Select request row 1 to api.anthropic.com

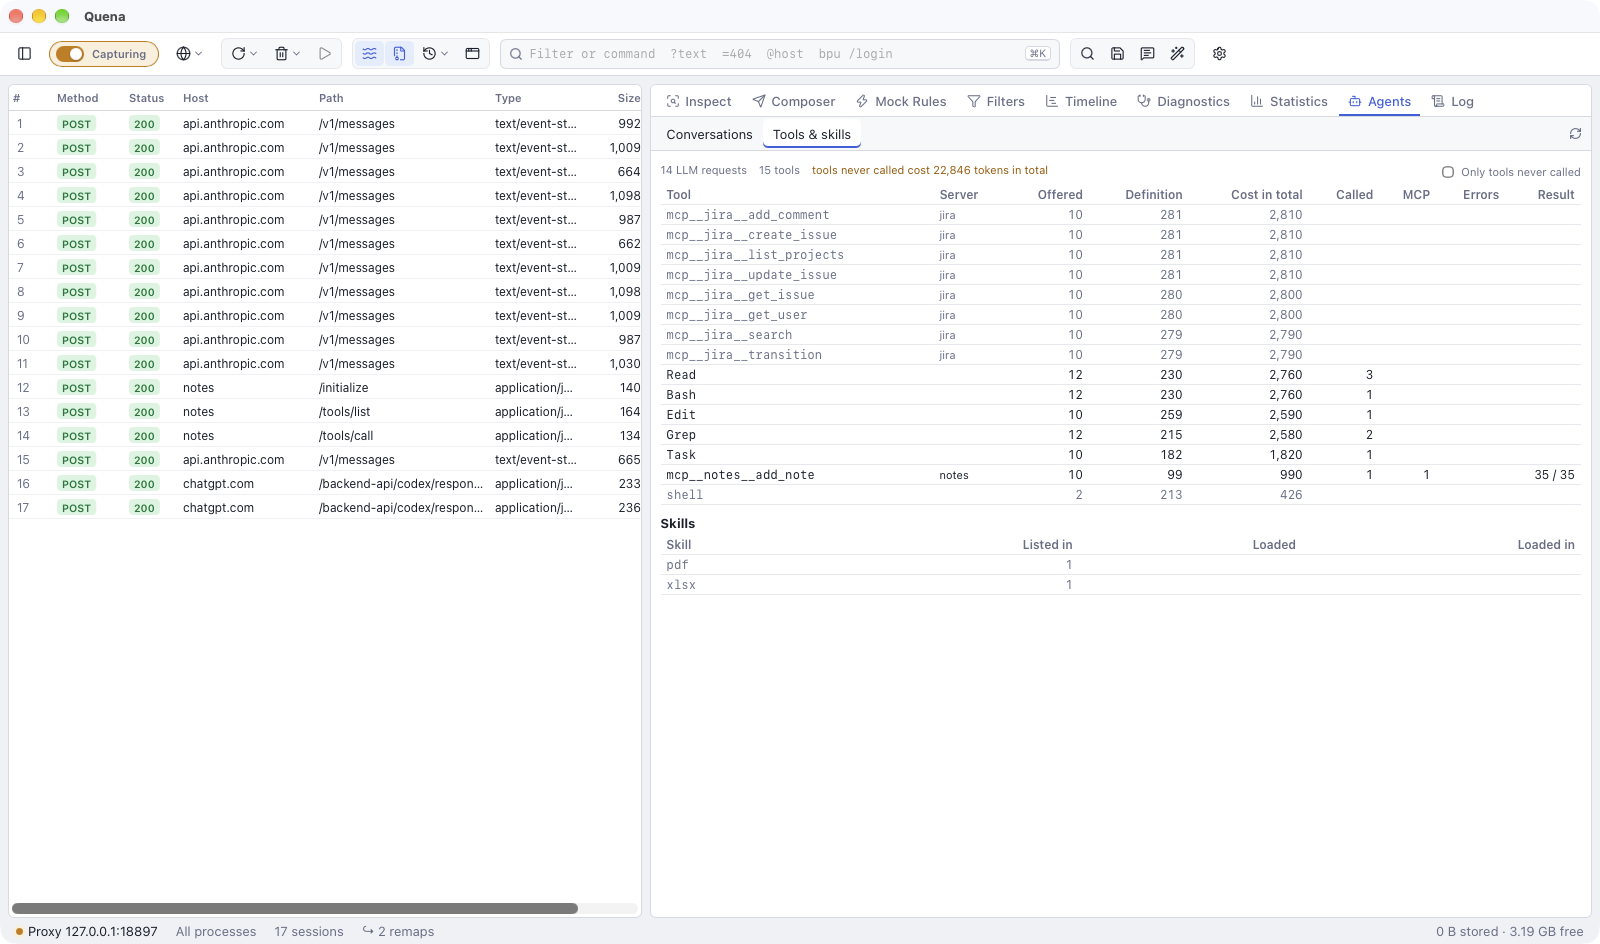325,124
